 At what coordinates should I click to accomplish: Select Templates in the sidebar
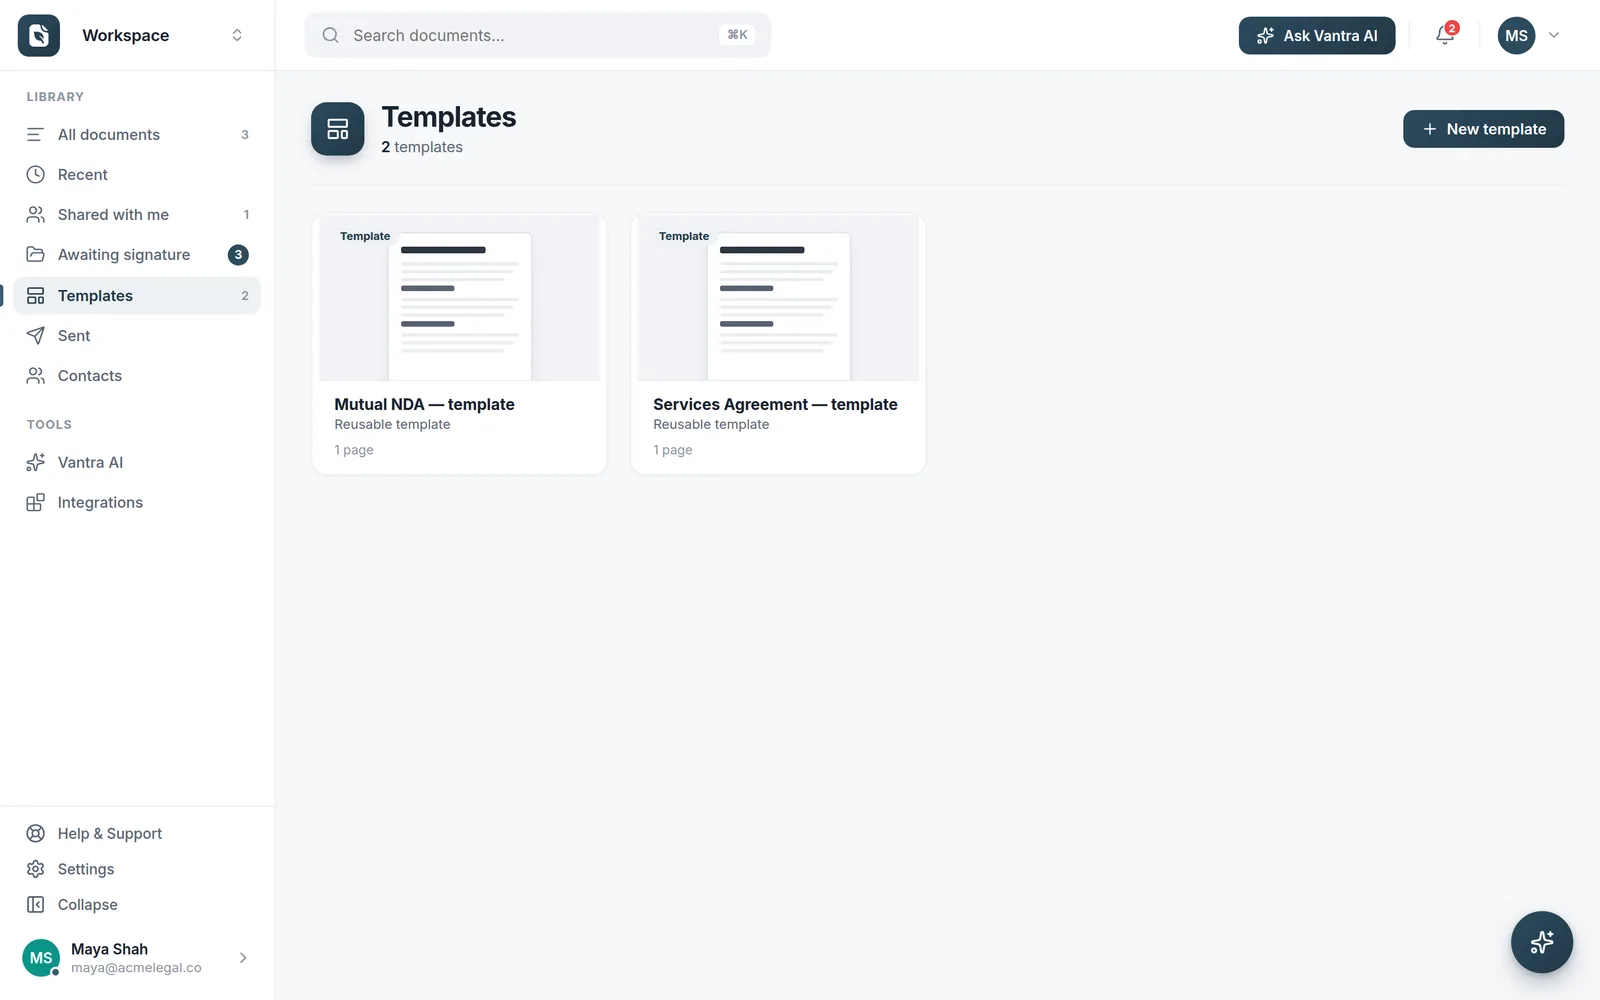(x=137, y=296)
